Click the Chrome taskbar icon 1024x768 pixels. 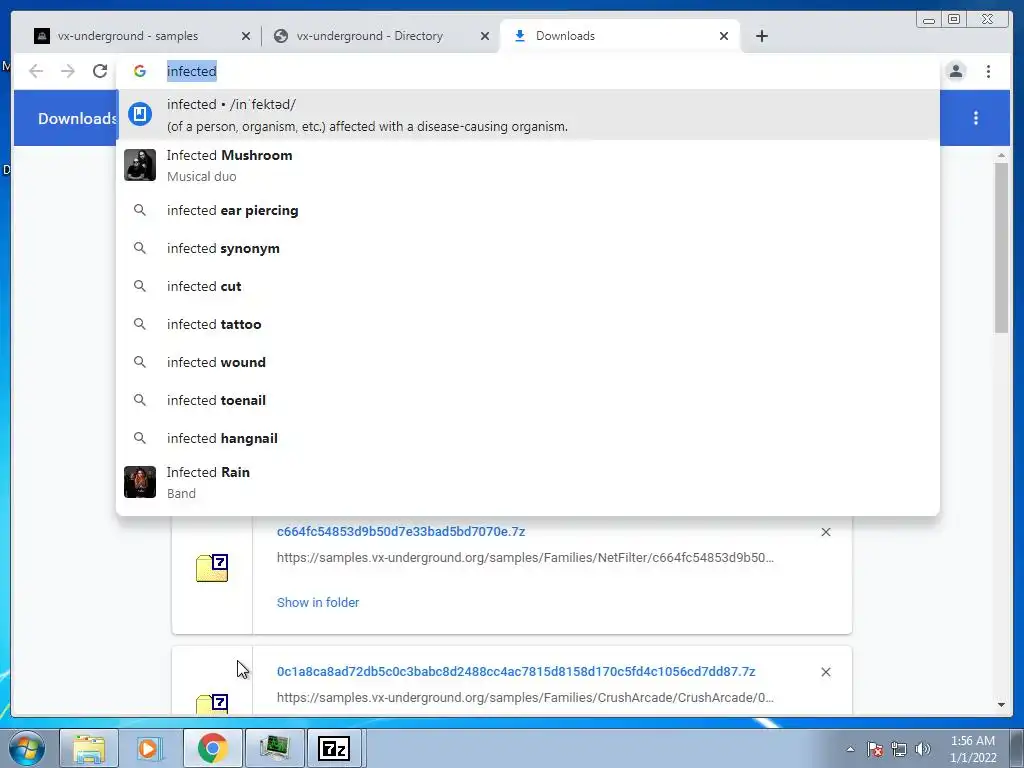coord(212,748)
